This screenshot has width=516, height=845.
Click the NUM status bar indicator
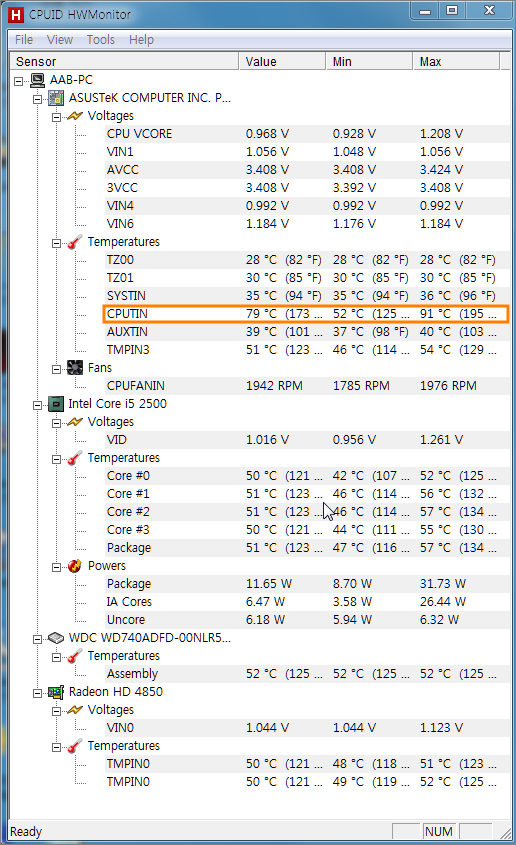[438, 832]
